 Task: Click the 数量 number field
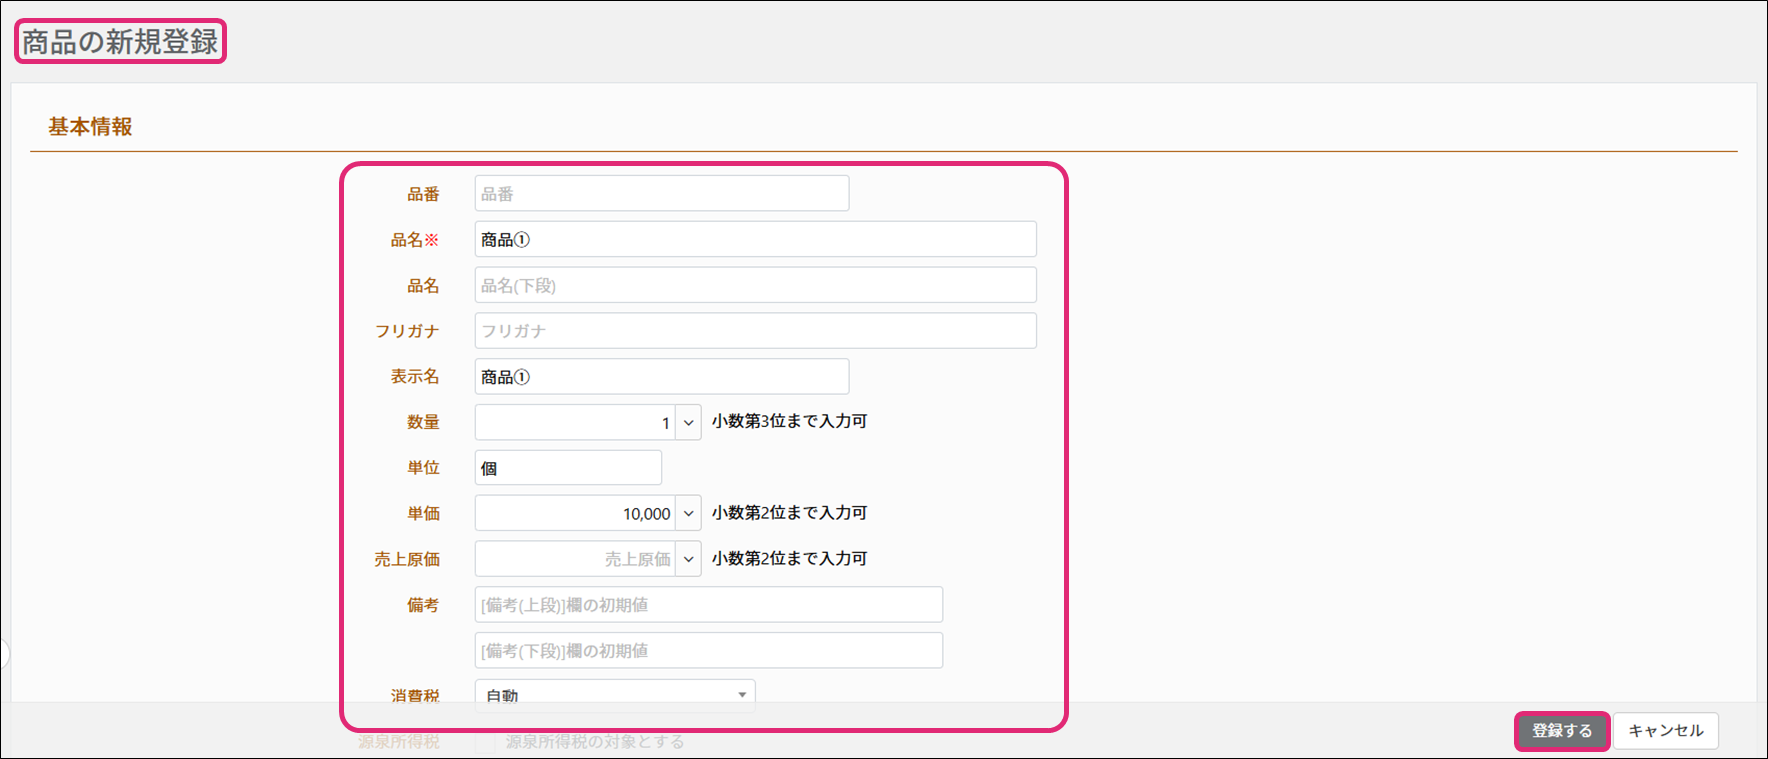coord(575,423)
